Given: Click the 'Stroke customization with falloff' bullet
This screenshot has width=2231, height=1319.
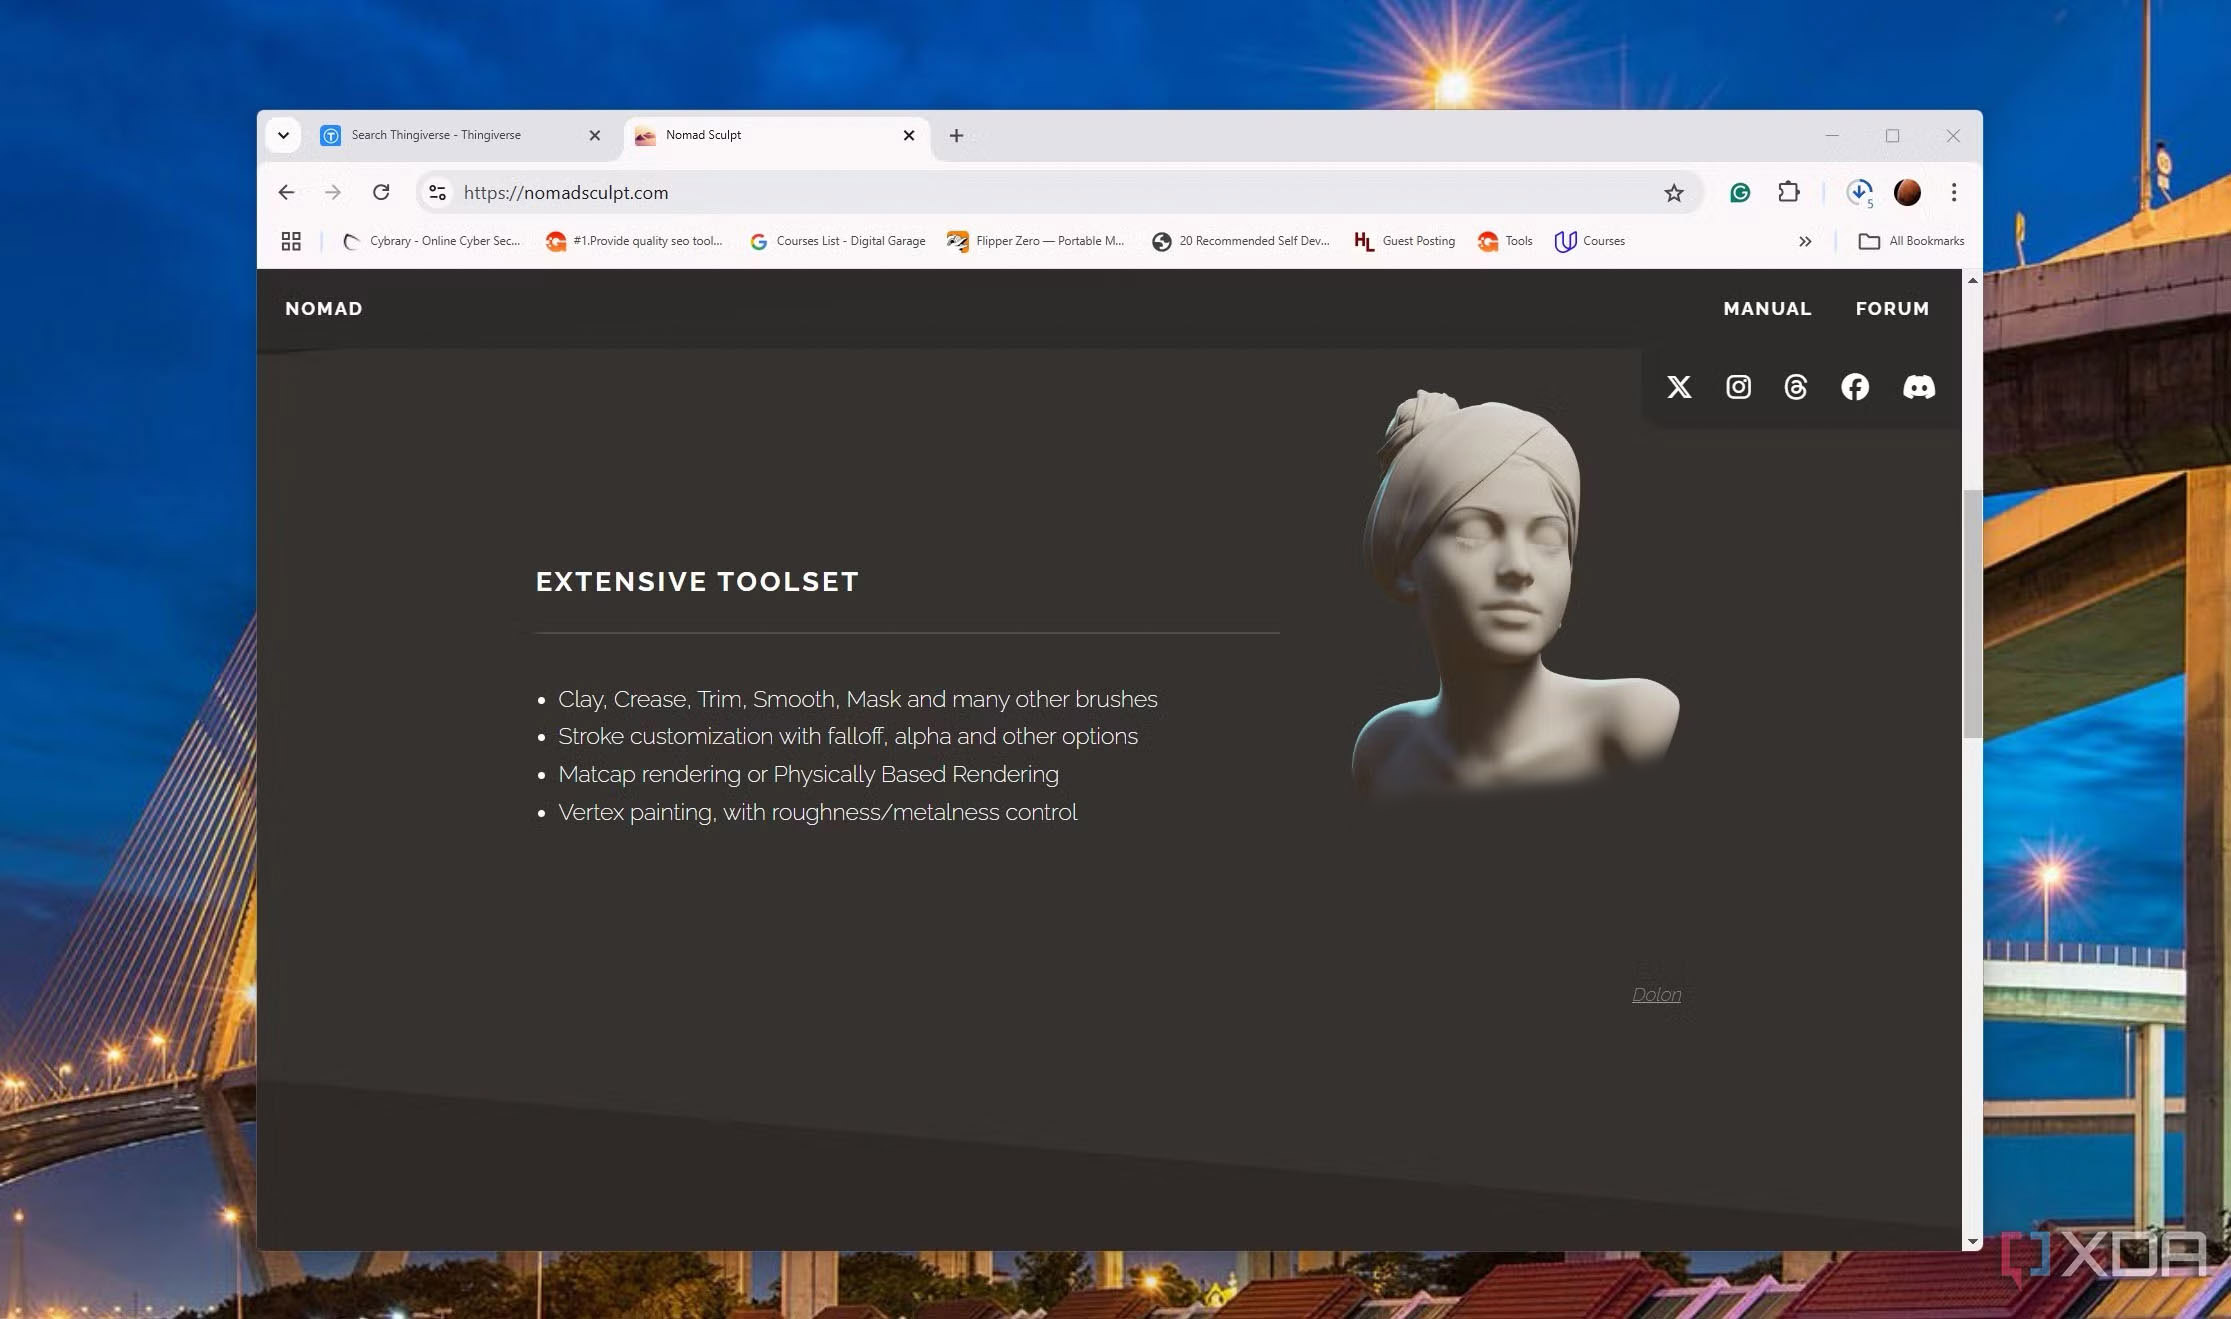Looking at the screenshot, I should (x=847, y=736).
